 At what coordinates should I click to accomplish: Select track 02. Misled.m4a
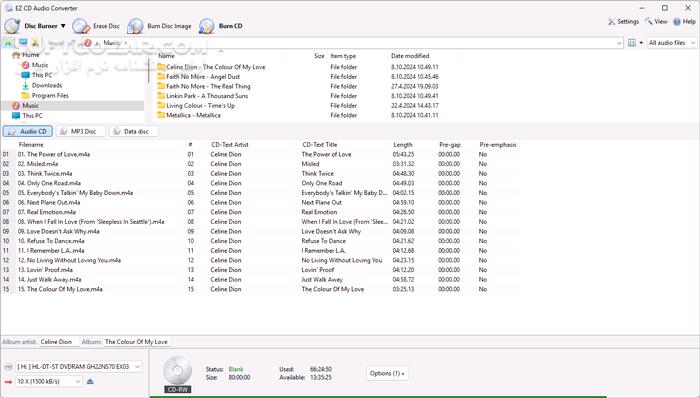[x=38, y=164]
